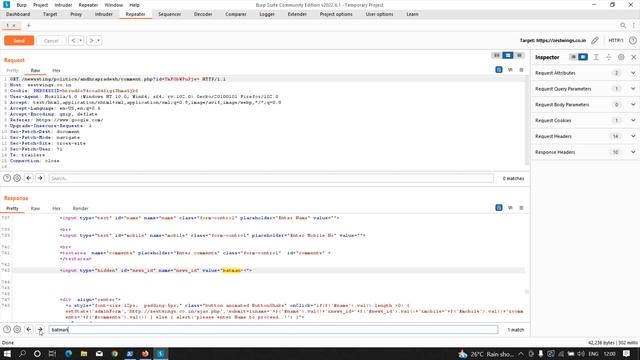Click the orange Send button
The image size is (640, 360).
19,41
